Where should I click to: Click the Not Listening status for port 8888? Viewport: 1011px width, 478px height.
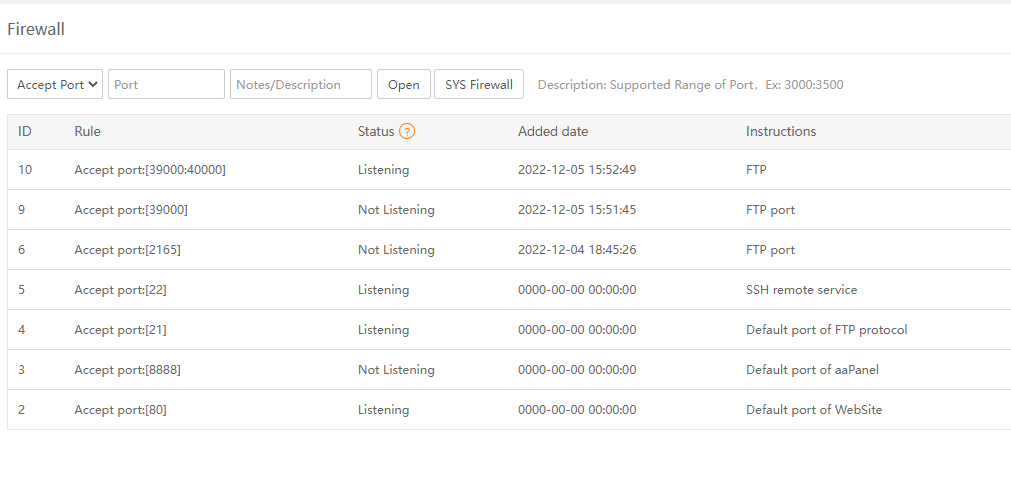click(x=396, y=370)
